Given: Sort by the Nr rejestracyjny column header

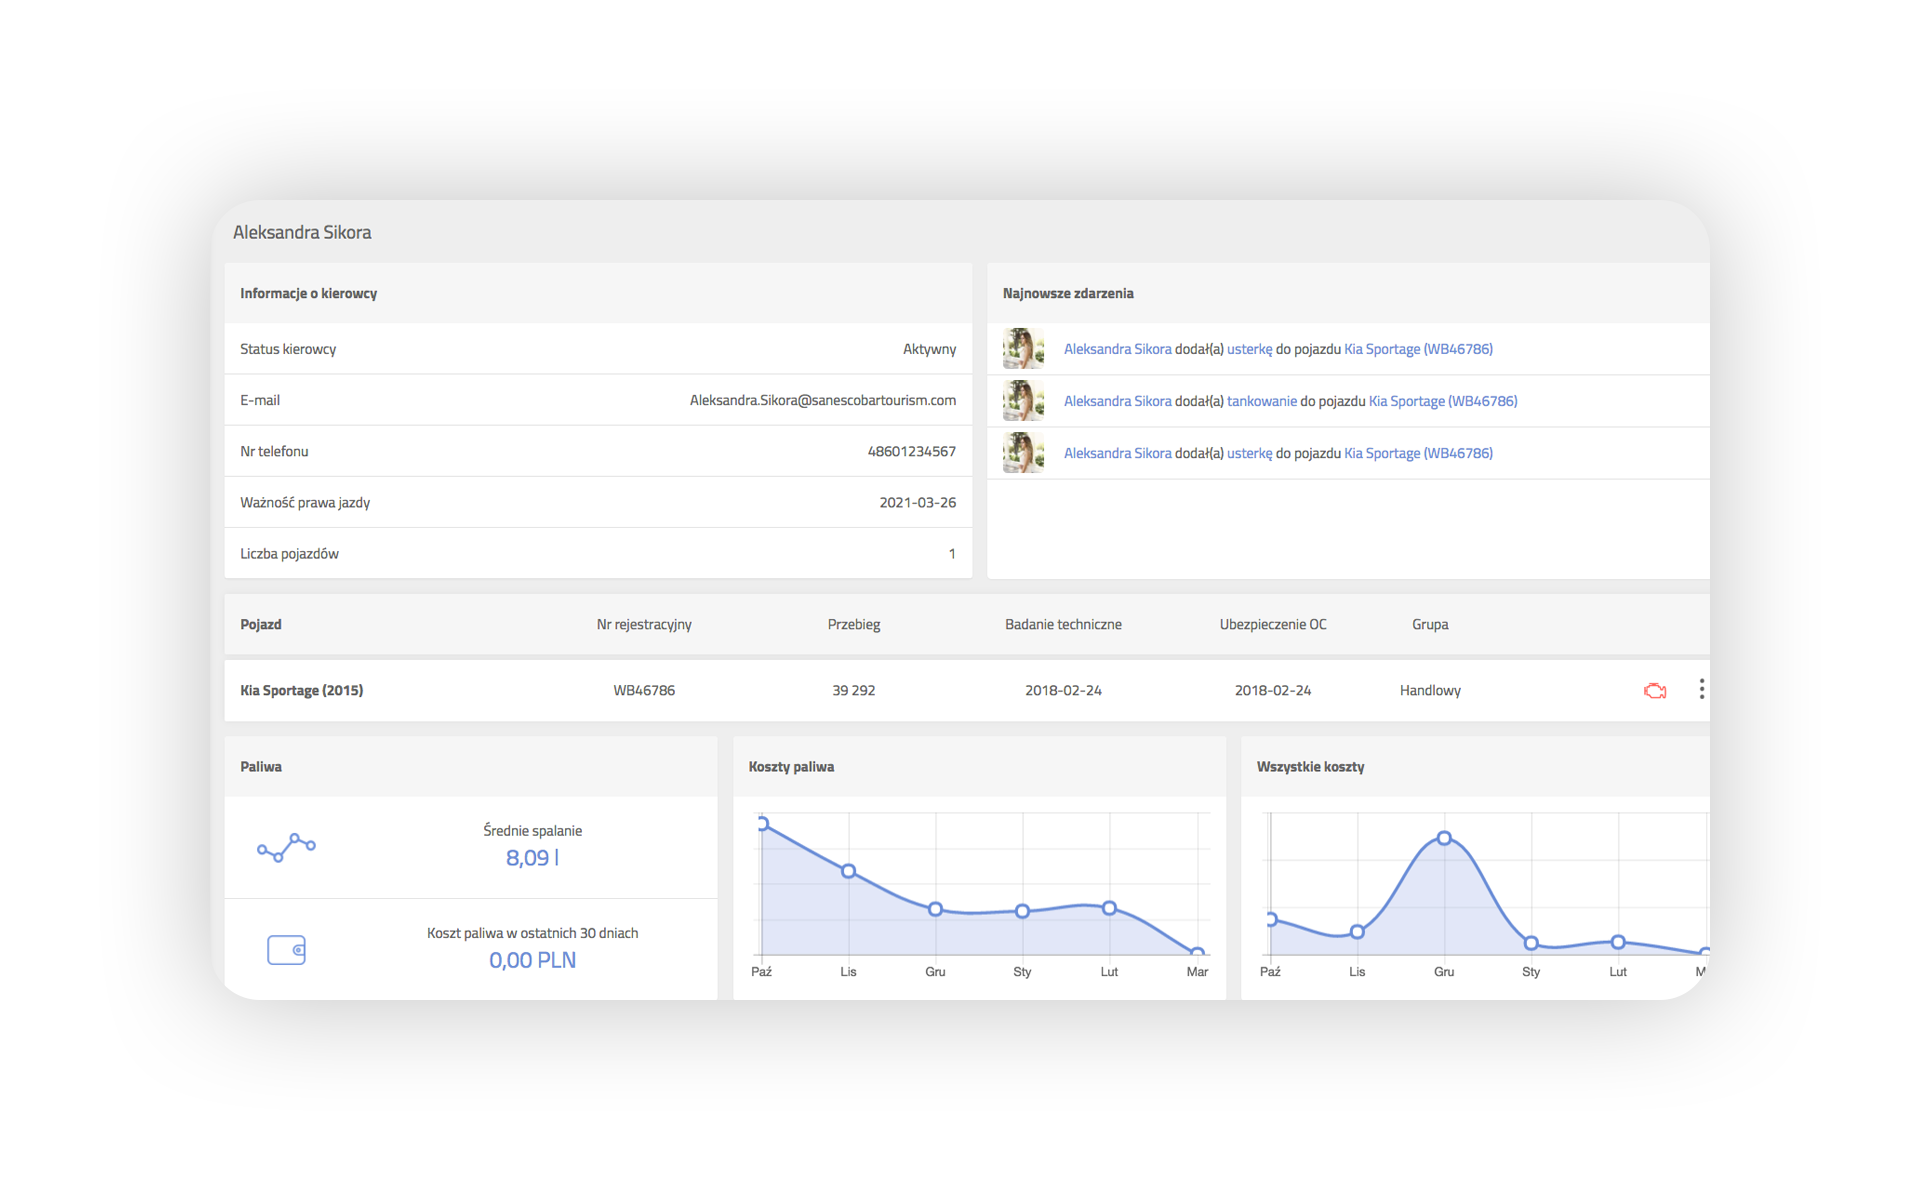Looking at the screenshot, I should pyautogui.click(x=644, y=624).
